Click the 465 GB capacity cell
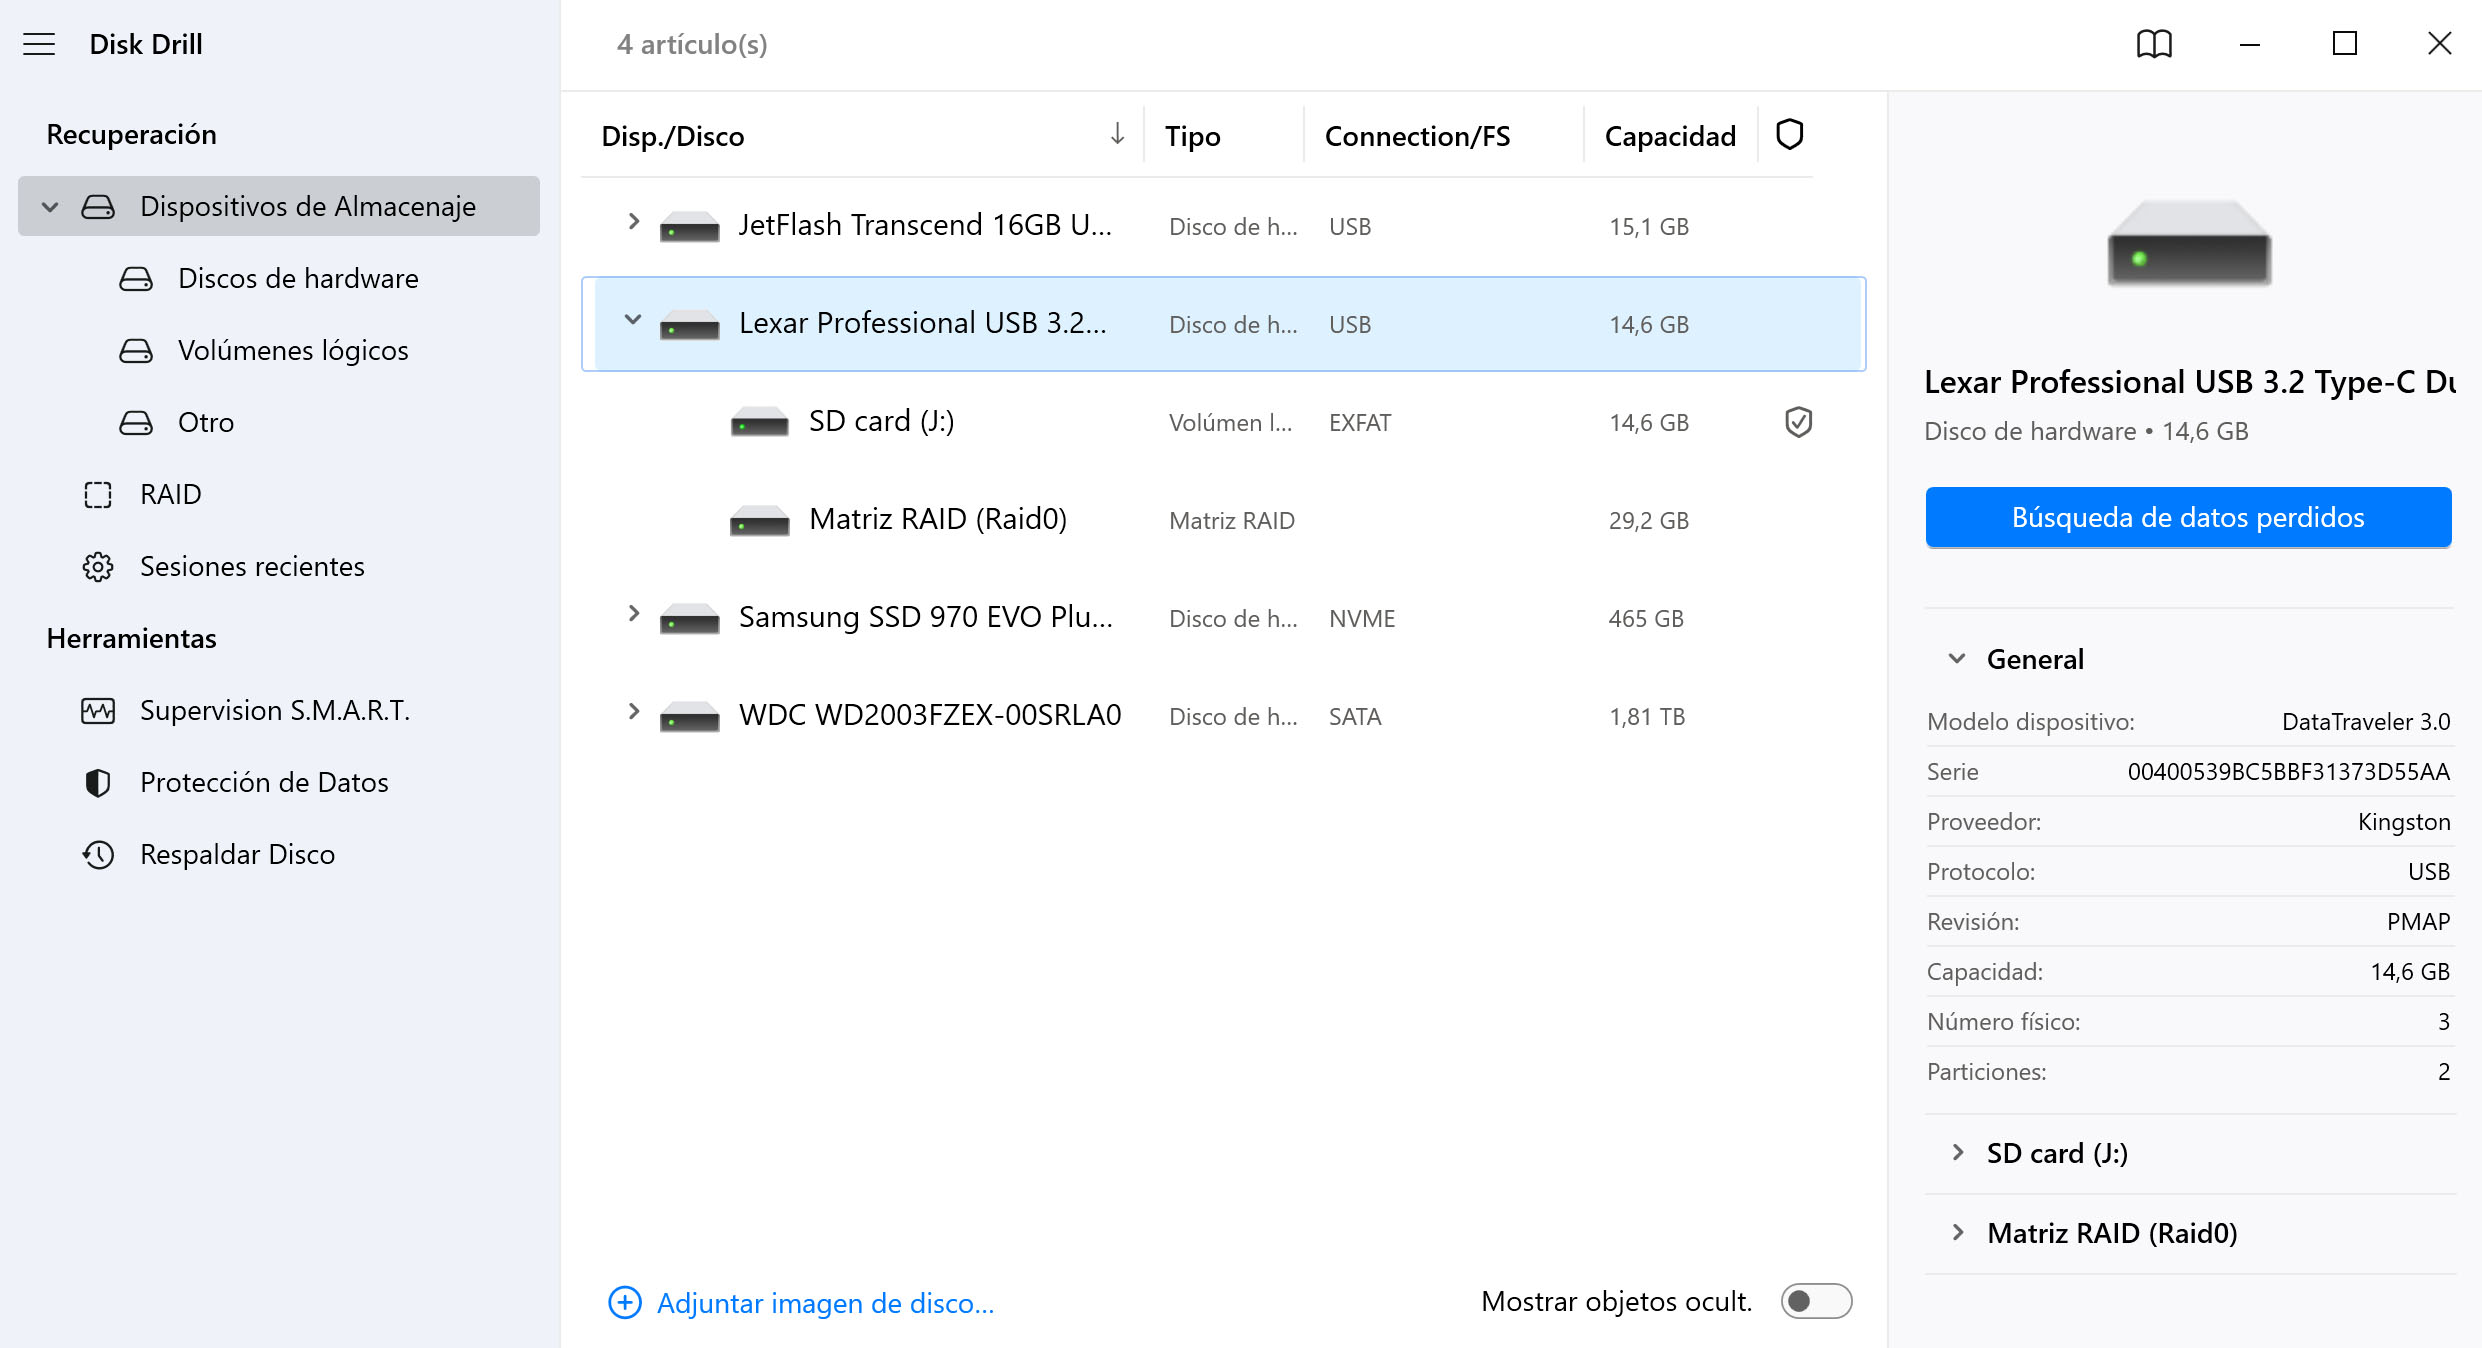The image size is (2482, 1348). tap(1645, 618)
